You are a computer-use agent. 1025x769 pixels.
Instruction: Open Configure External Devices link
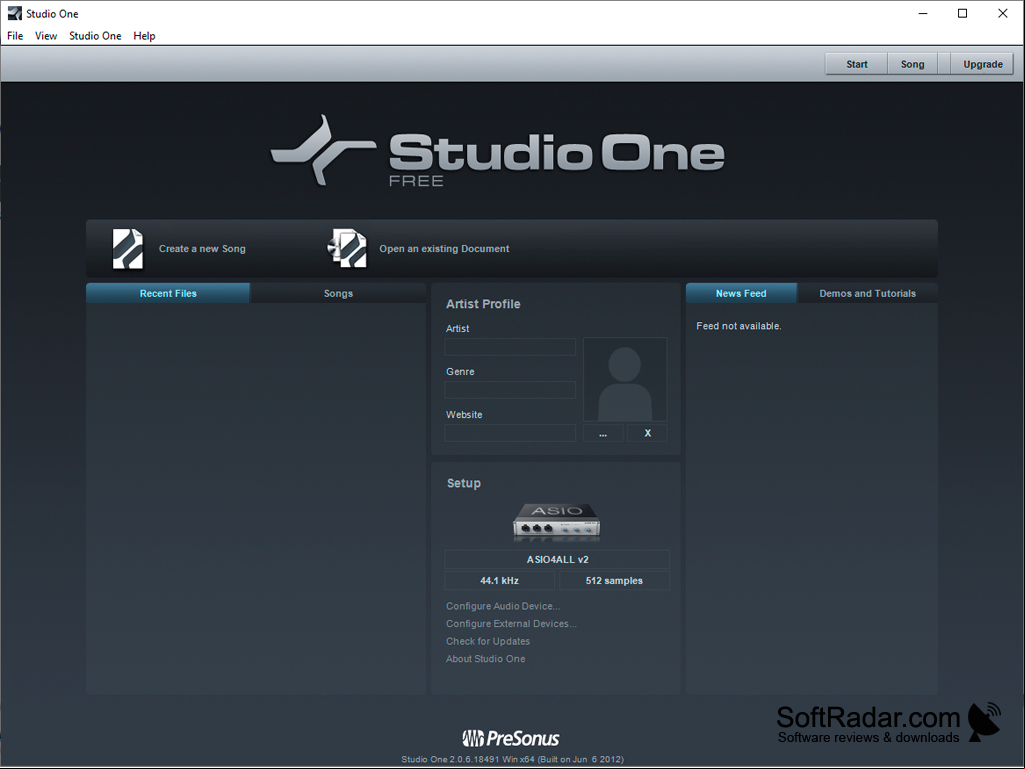pyautogui.click(x=511, y=624)
